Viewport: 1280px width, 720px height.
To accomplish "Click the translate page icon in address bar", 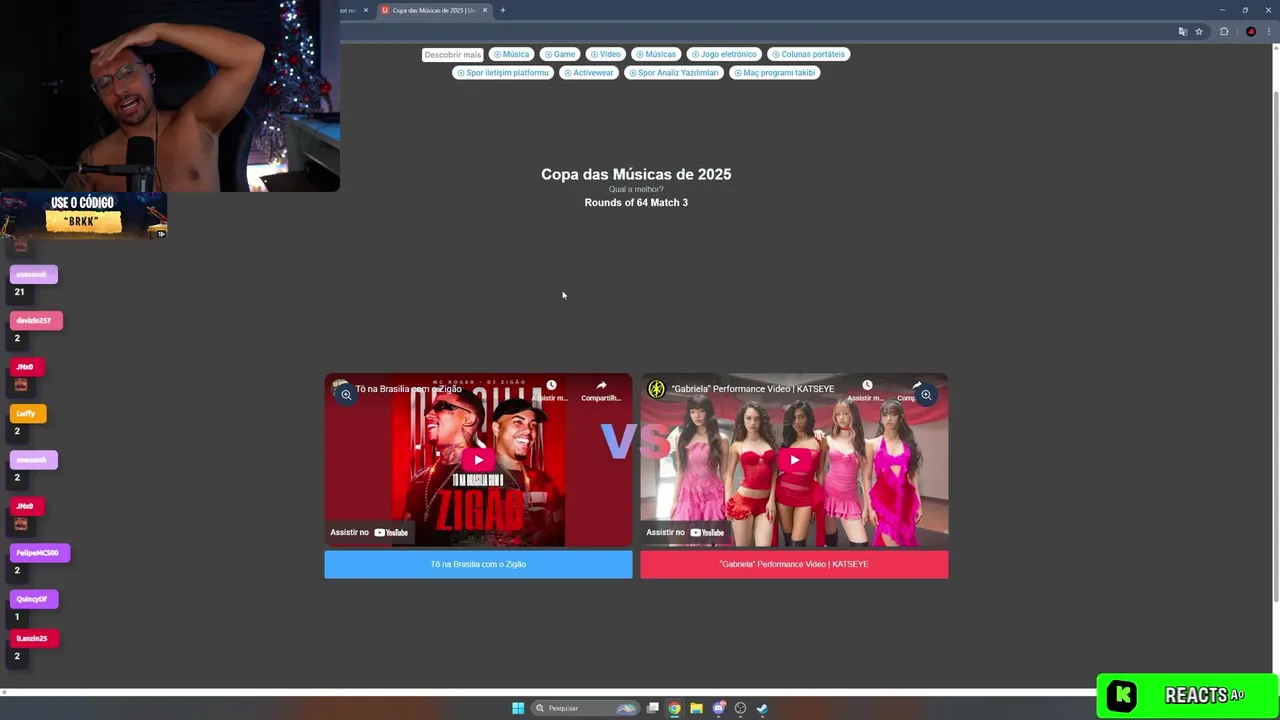I will (1183, 31).
